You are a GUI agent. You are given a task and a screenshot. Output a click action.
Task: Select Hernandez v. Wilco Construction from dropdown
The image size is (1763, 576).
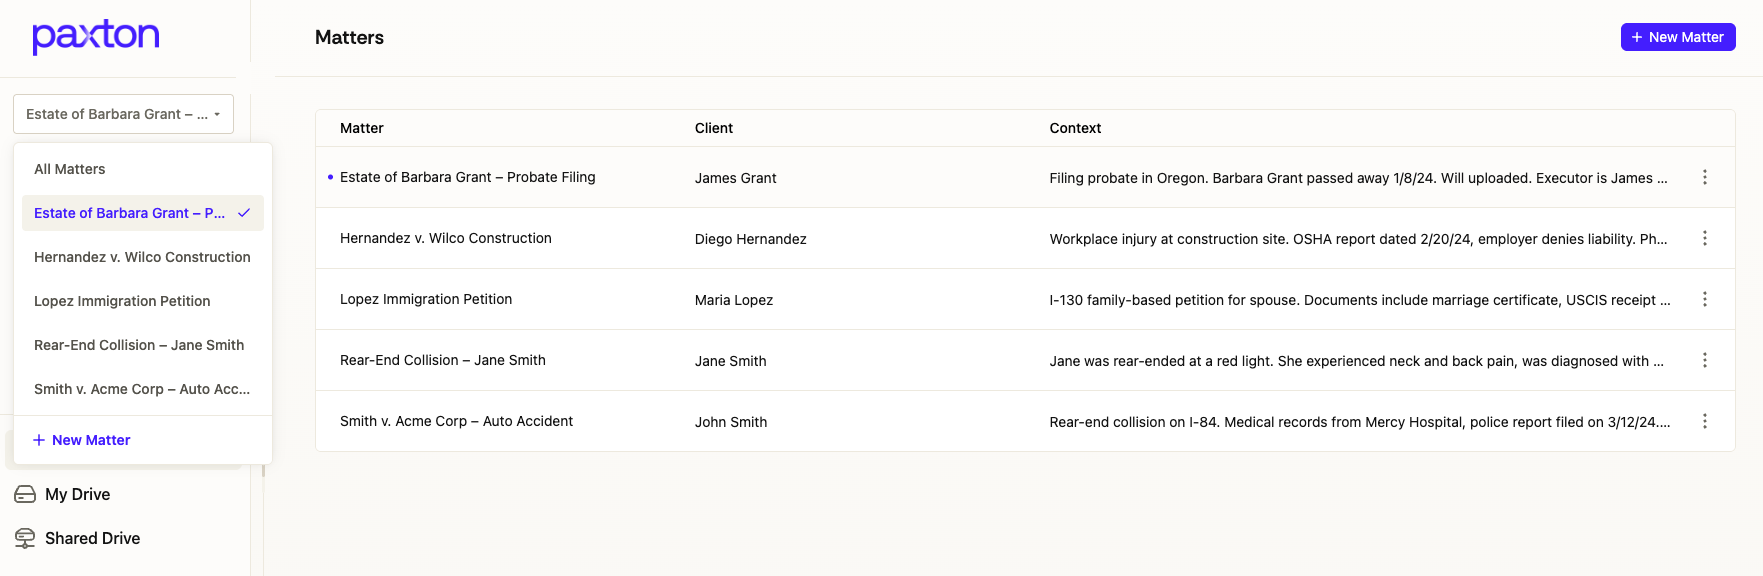tap(142, 257)
